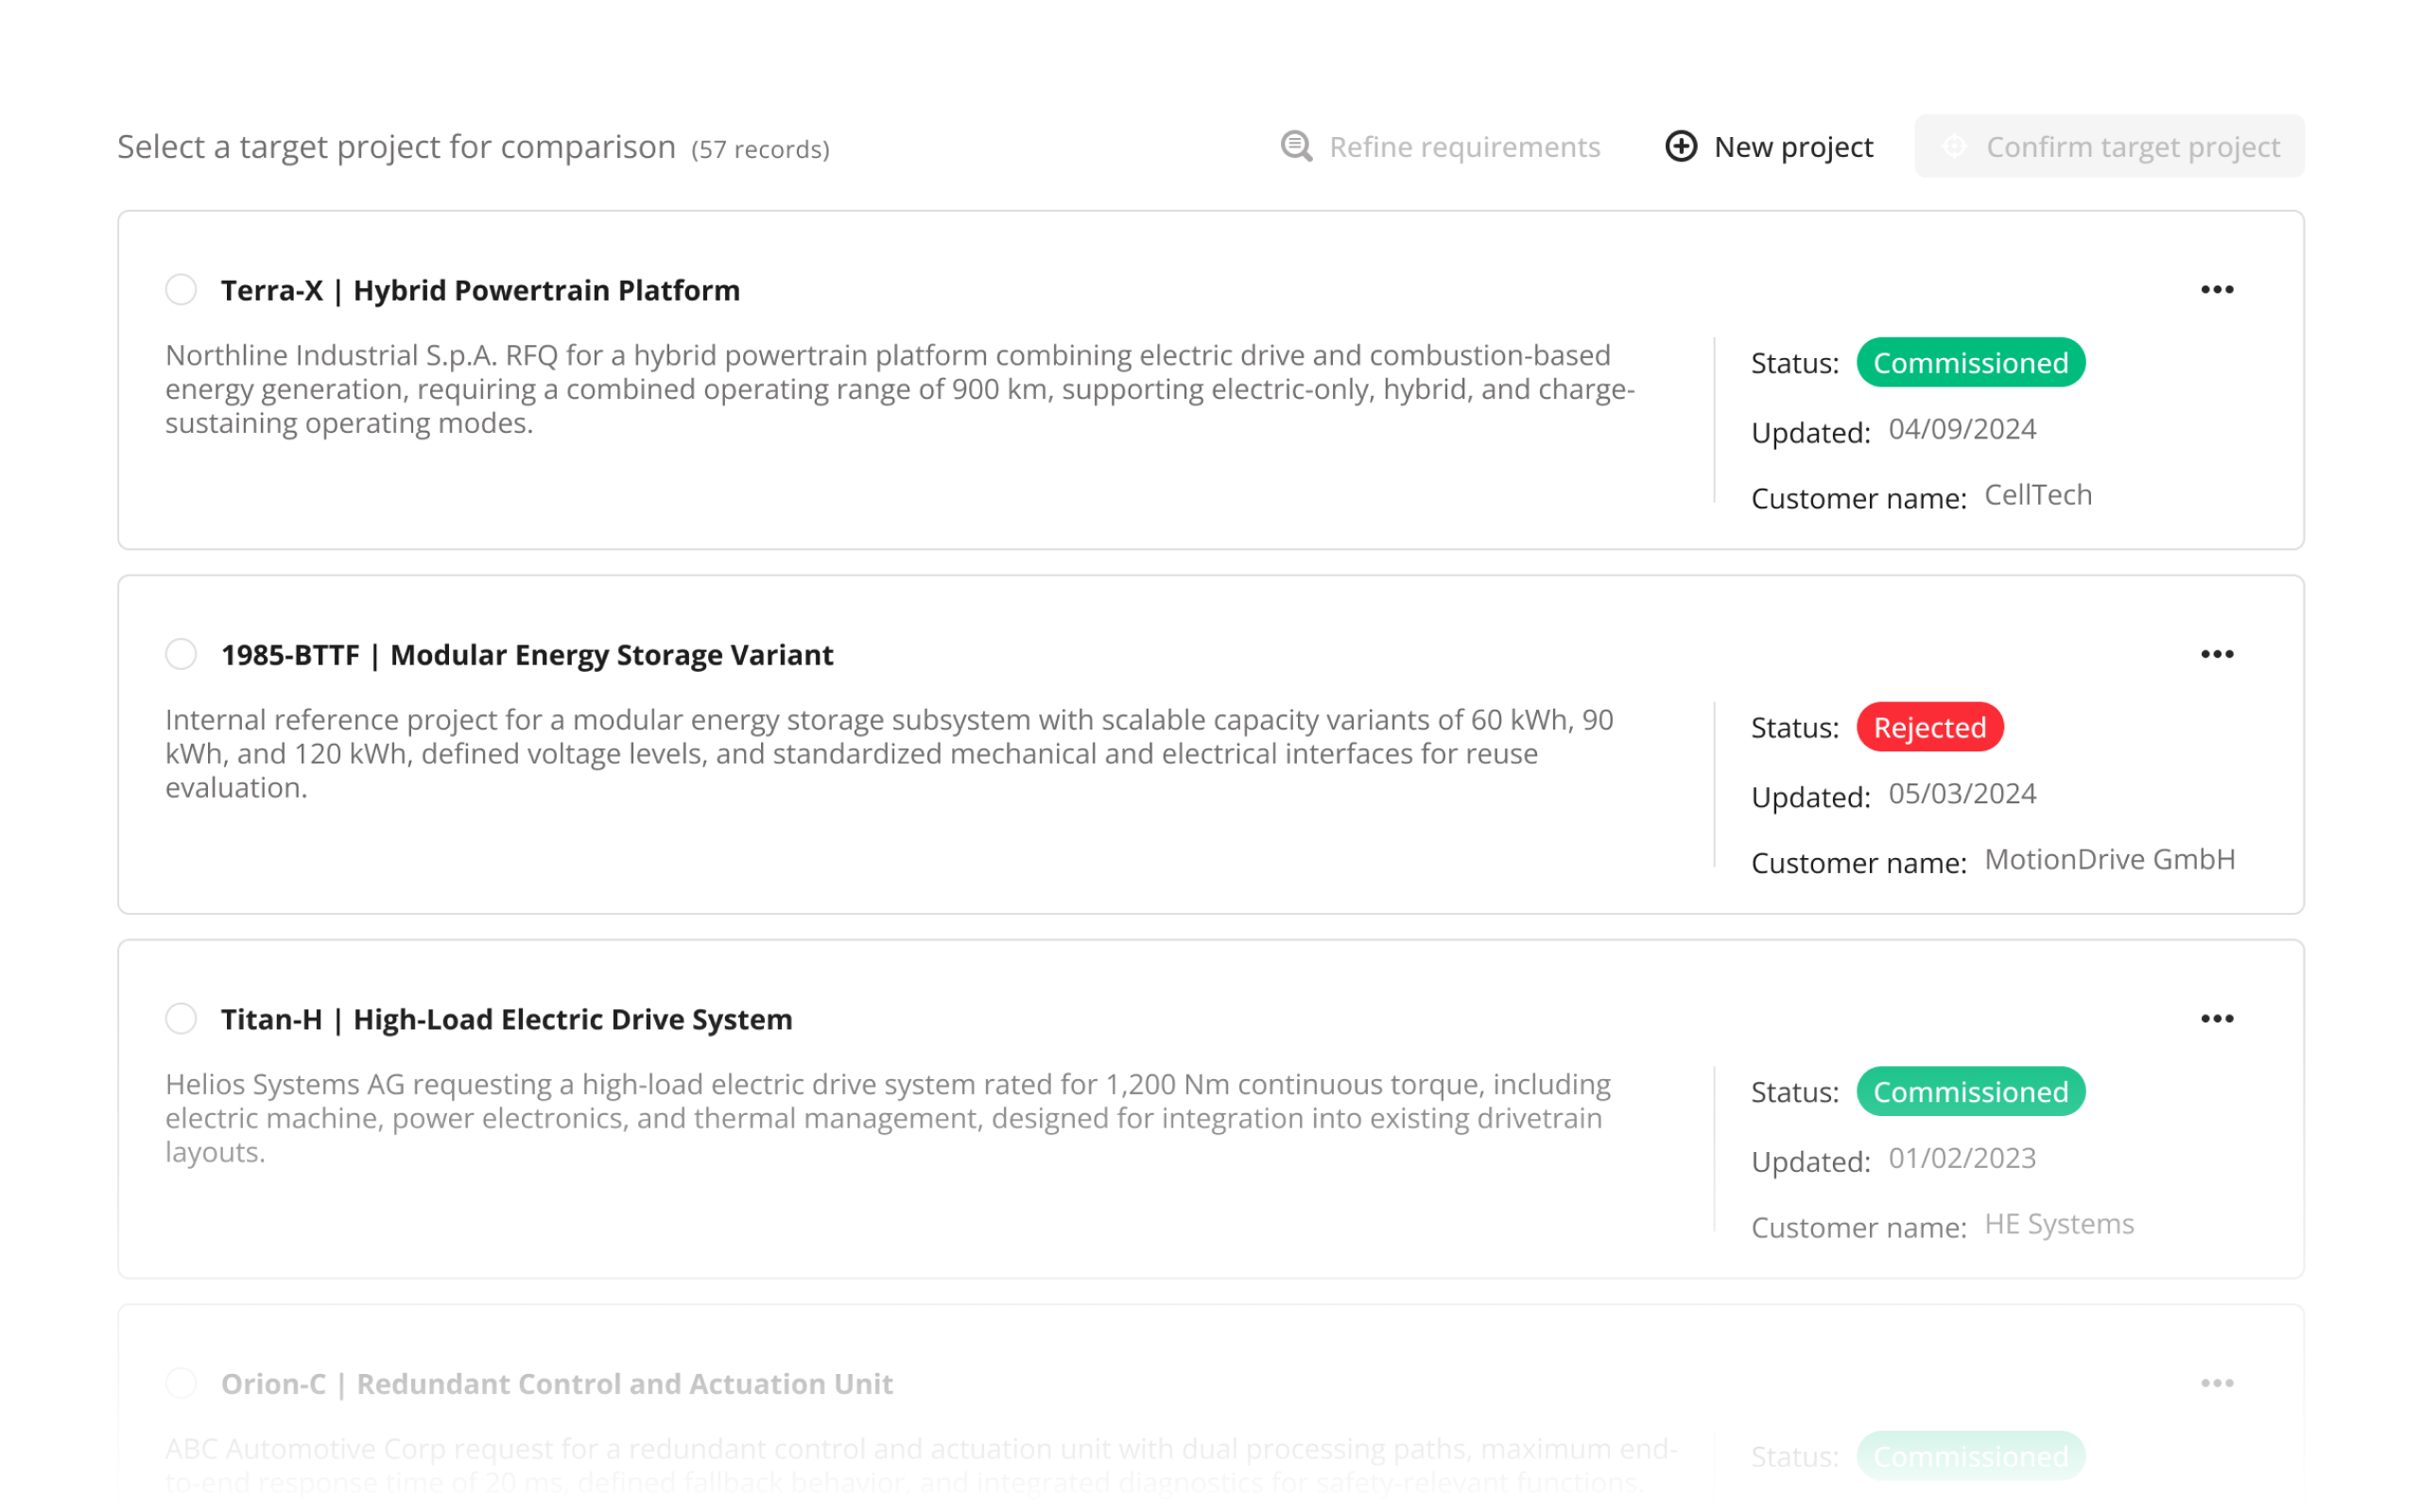The height and width of the screenshot is (1512, 2420).
Task: Click the Confirm target project button
Action: coord(2109,146)
